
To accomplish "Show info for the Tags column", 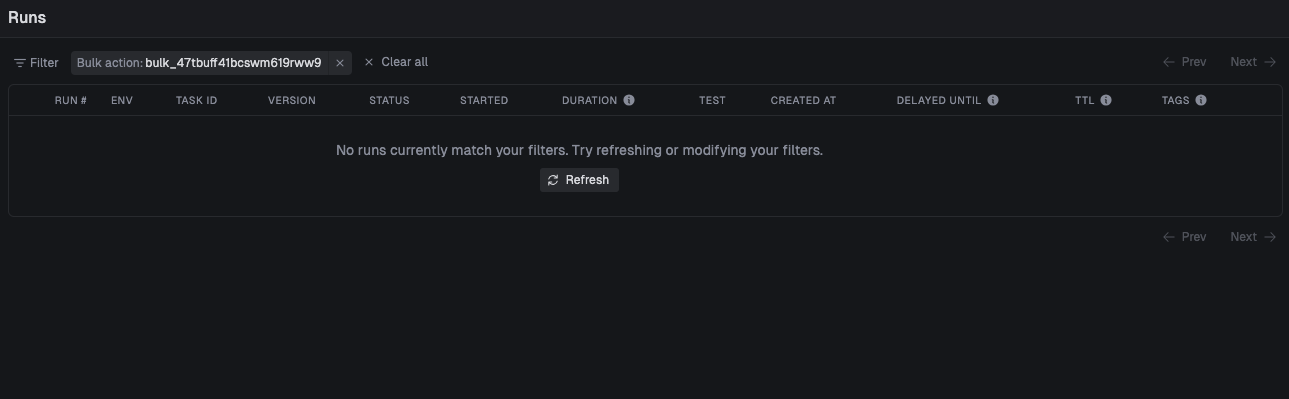I will tap(1201, 100).
